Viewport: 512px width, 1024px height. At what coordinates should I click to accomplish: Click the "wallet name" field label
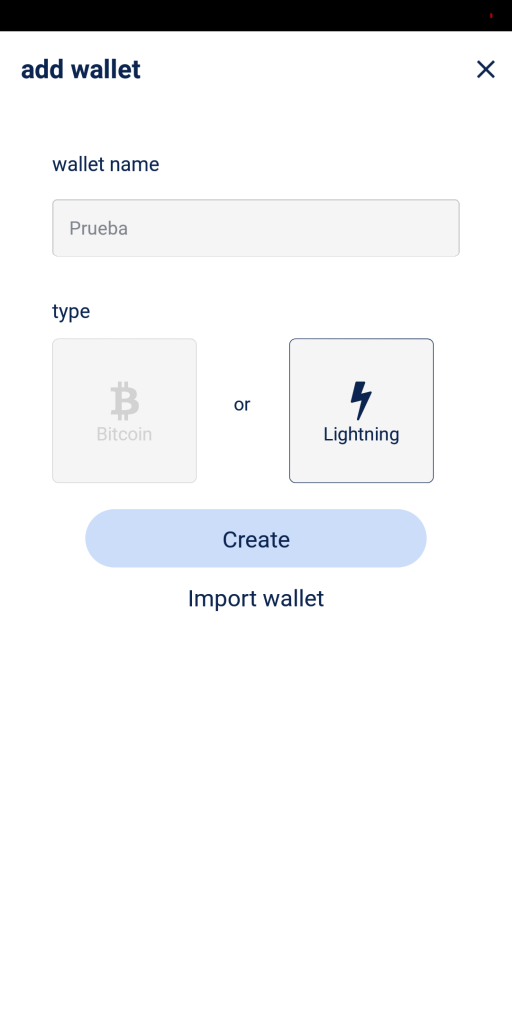(x=106, y=164)
